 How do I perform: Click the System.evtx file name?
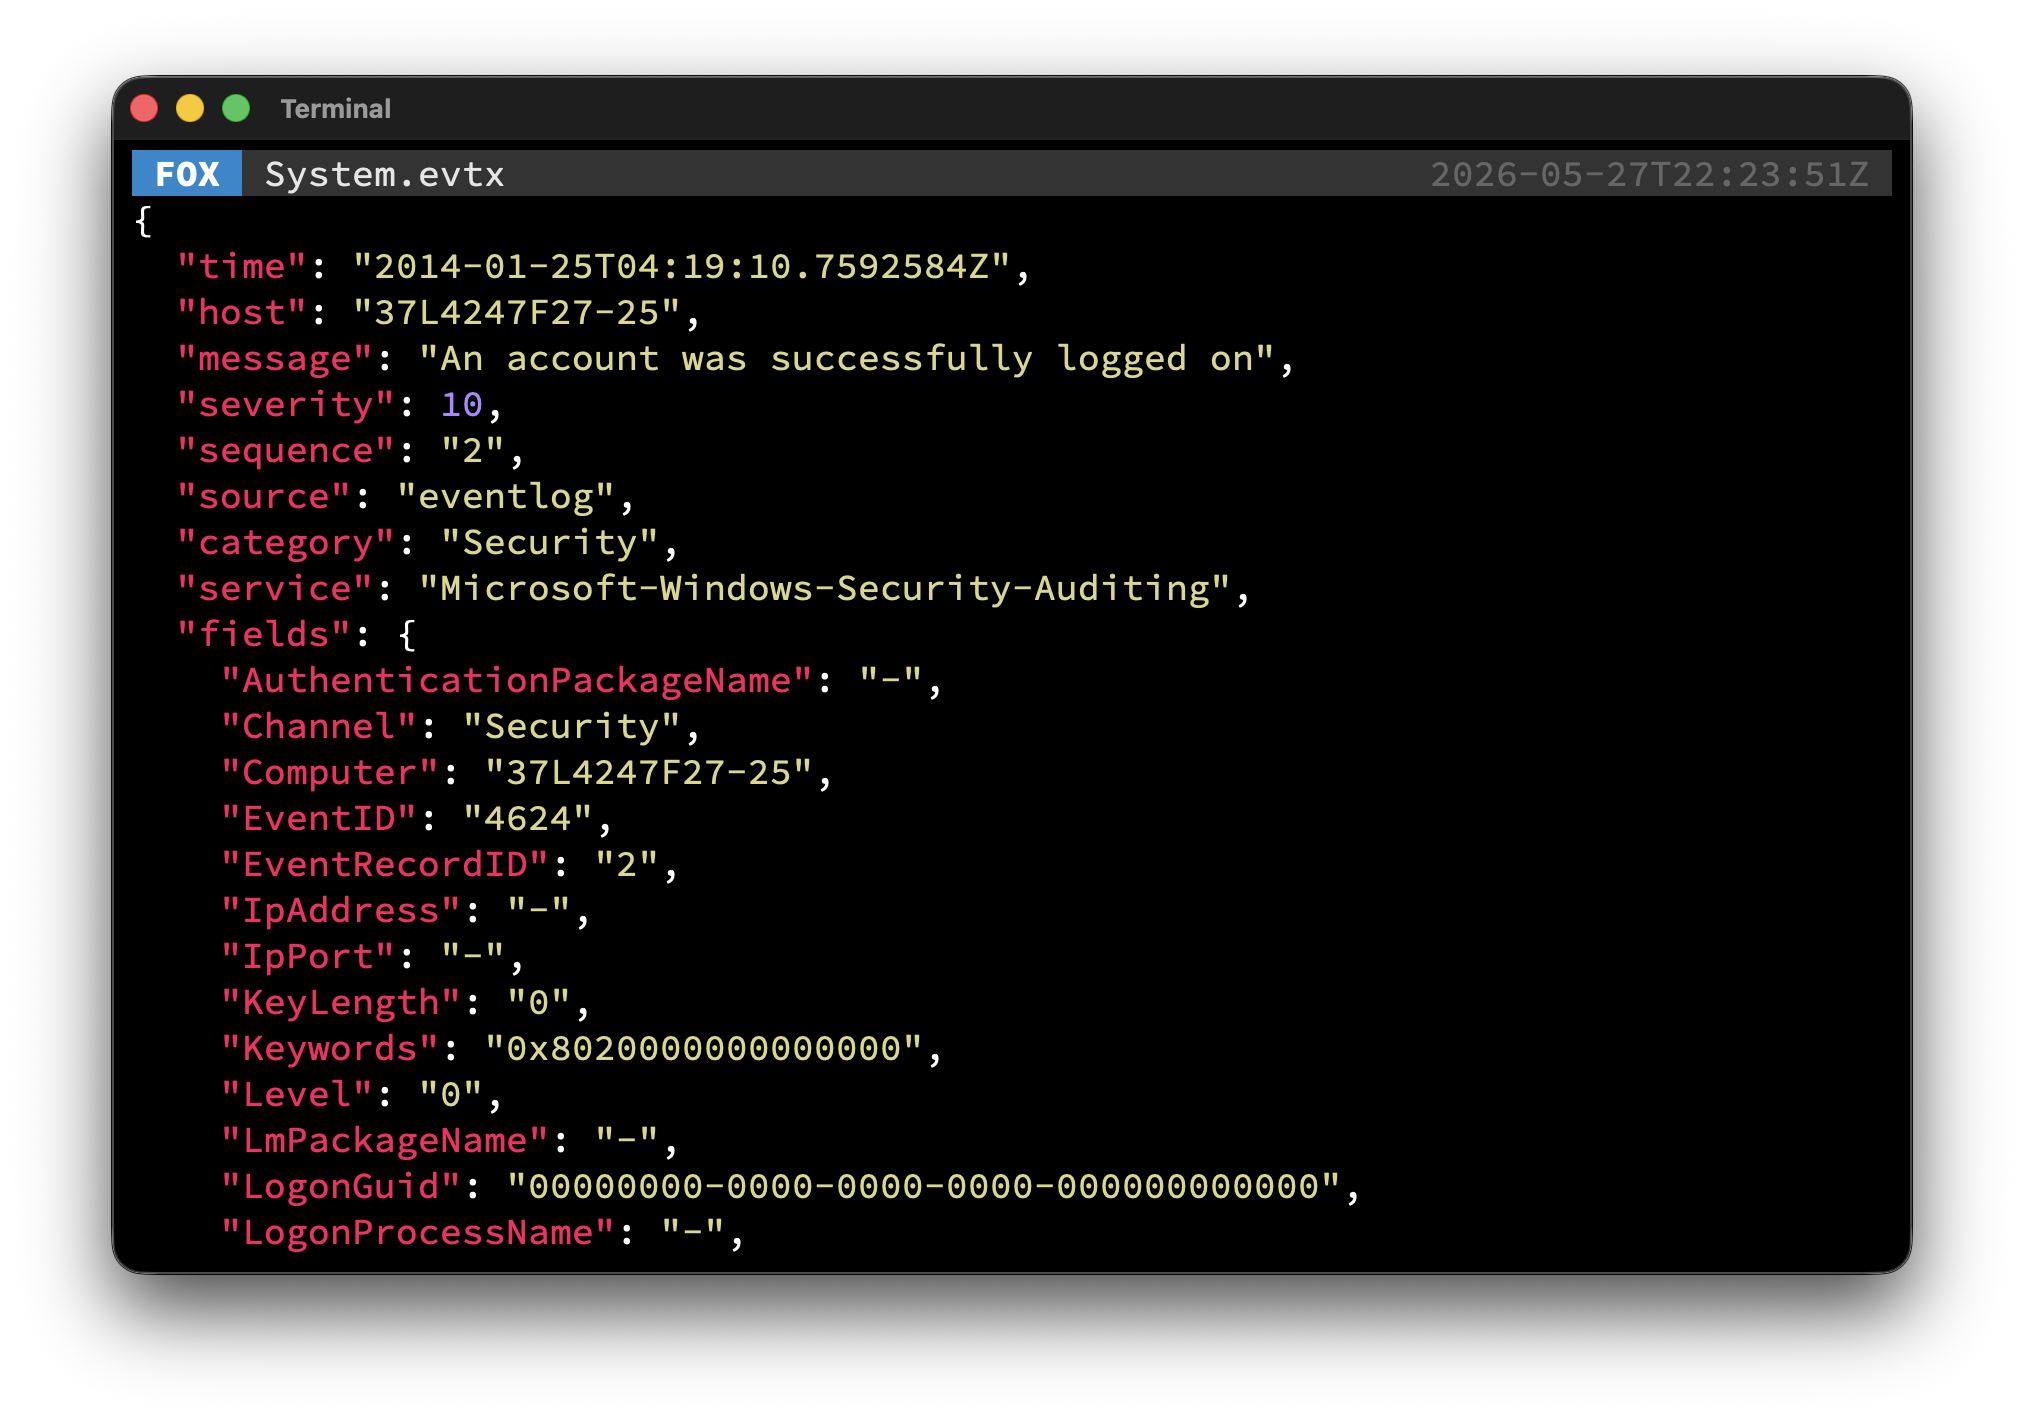(x=384, y=174)
